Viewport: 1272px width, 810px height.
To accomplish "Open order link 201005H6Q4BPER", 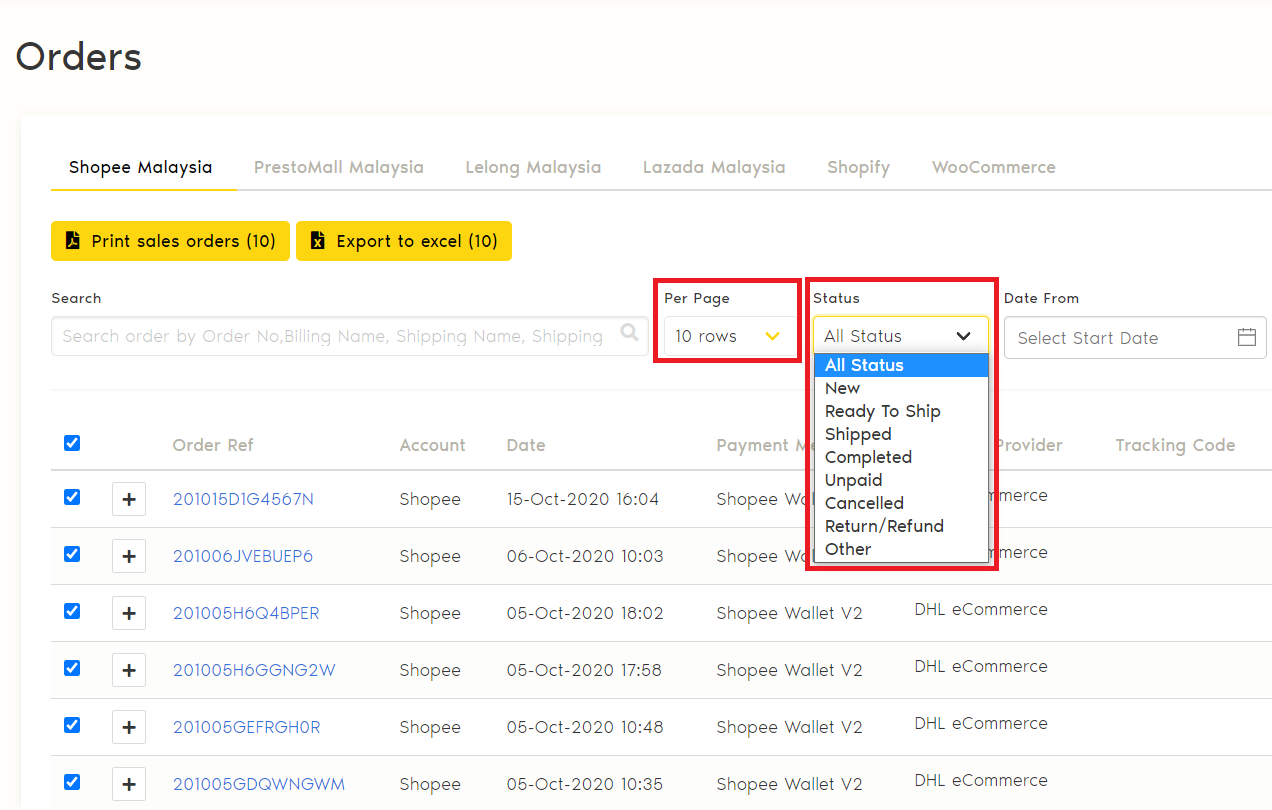I will tap(246, 613).
